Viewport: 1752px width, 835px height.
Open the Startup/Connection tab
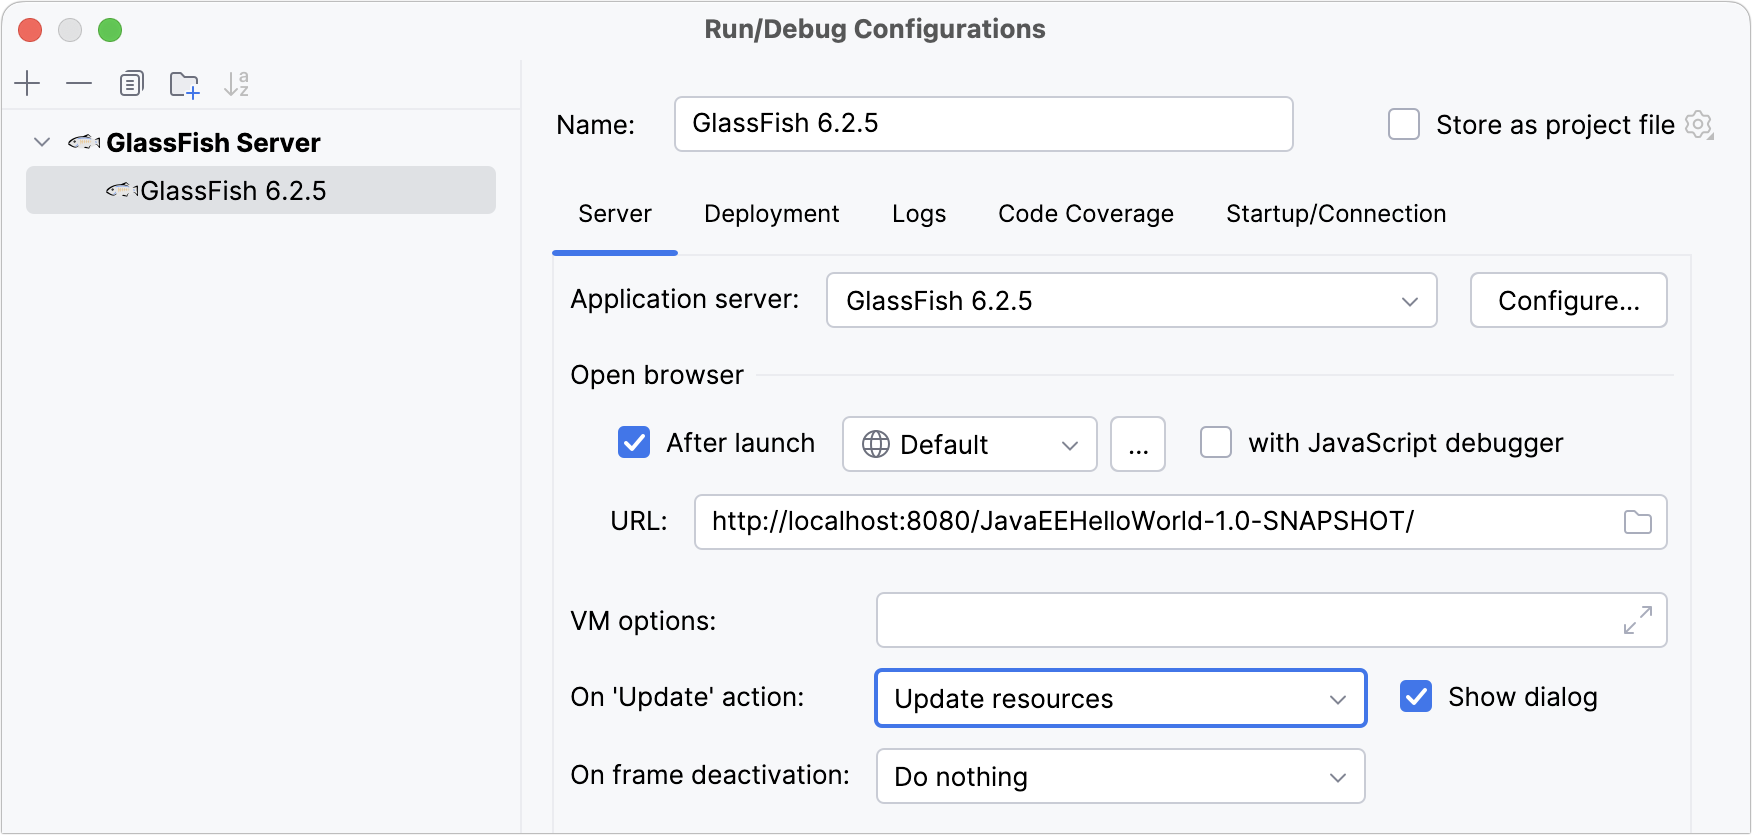point(1335,214)
